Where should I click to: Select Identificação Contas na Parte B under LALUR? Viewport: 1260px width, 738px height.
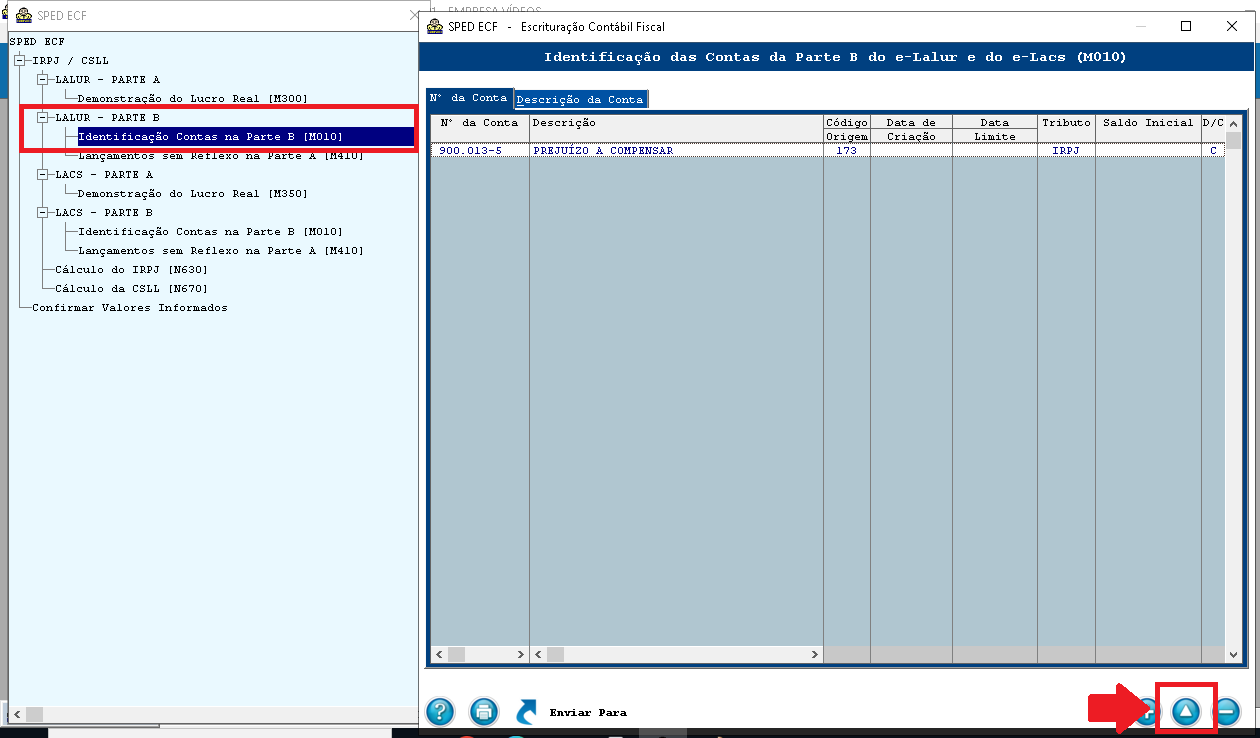point(211,136)
